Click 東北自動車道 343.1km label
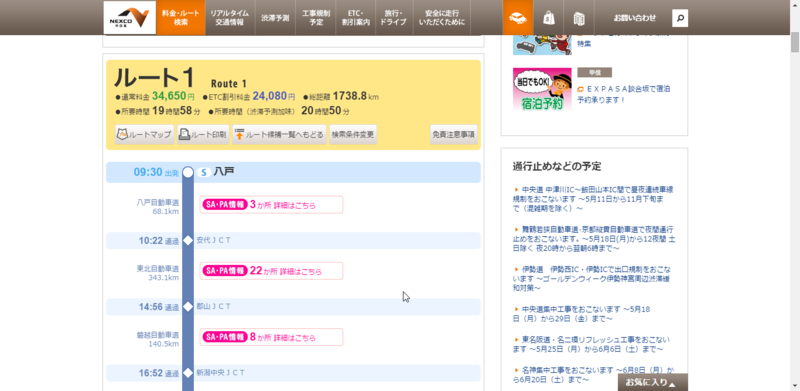800x391 pixels. (x=158, y=273)
